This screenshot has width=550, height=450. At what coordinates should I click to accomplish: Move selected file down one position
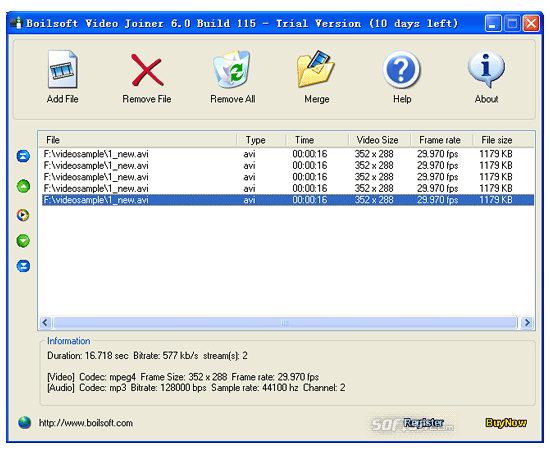coord(23,241)
